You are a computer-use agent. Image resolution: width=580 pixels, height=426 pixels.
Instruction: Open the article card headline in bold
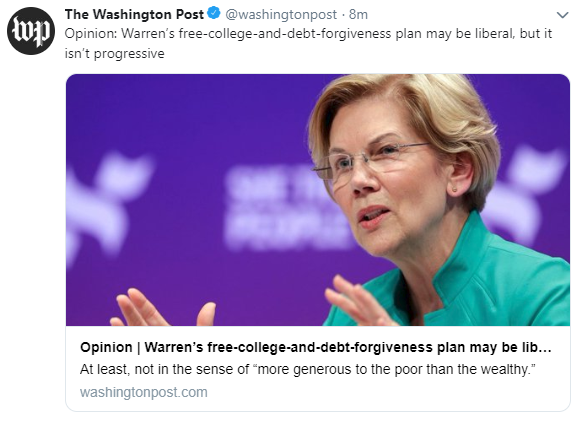coord(316,347)
